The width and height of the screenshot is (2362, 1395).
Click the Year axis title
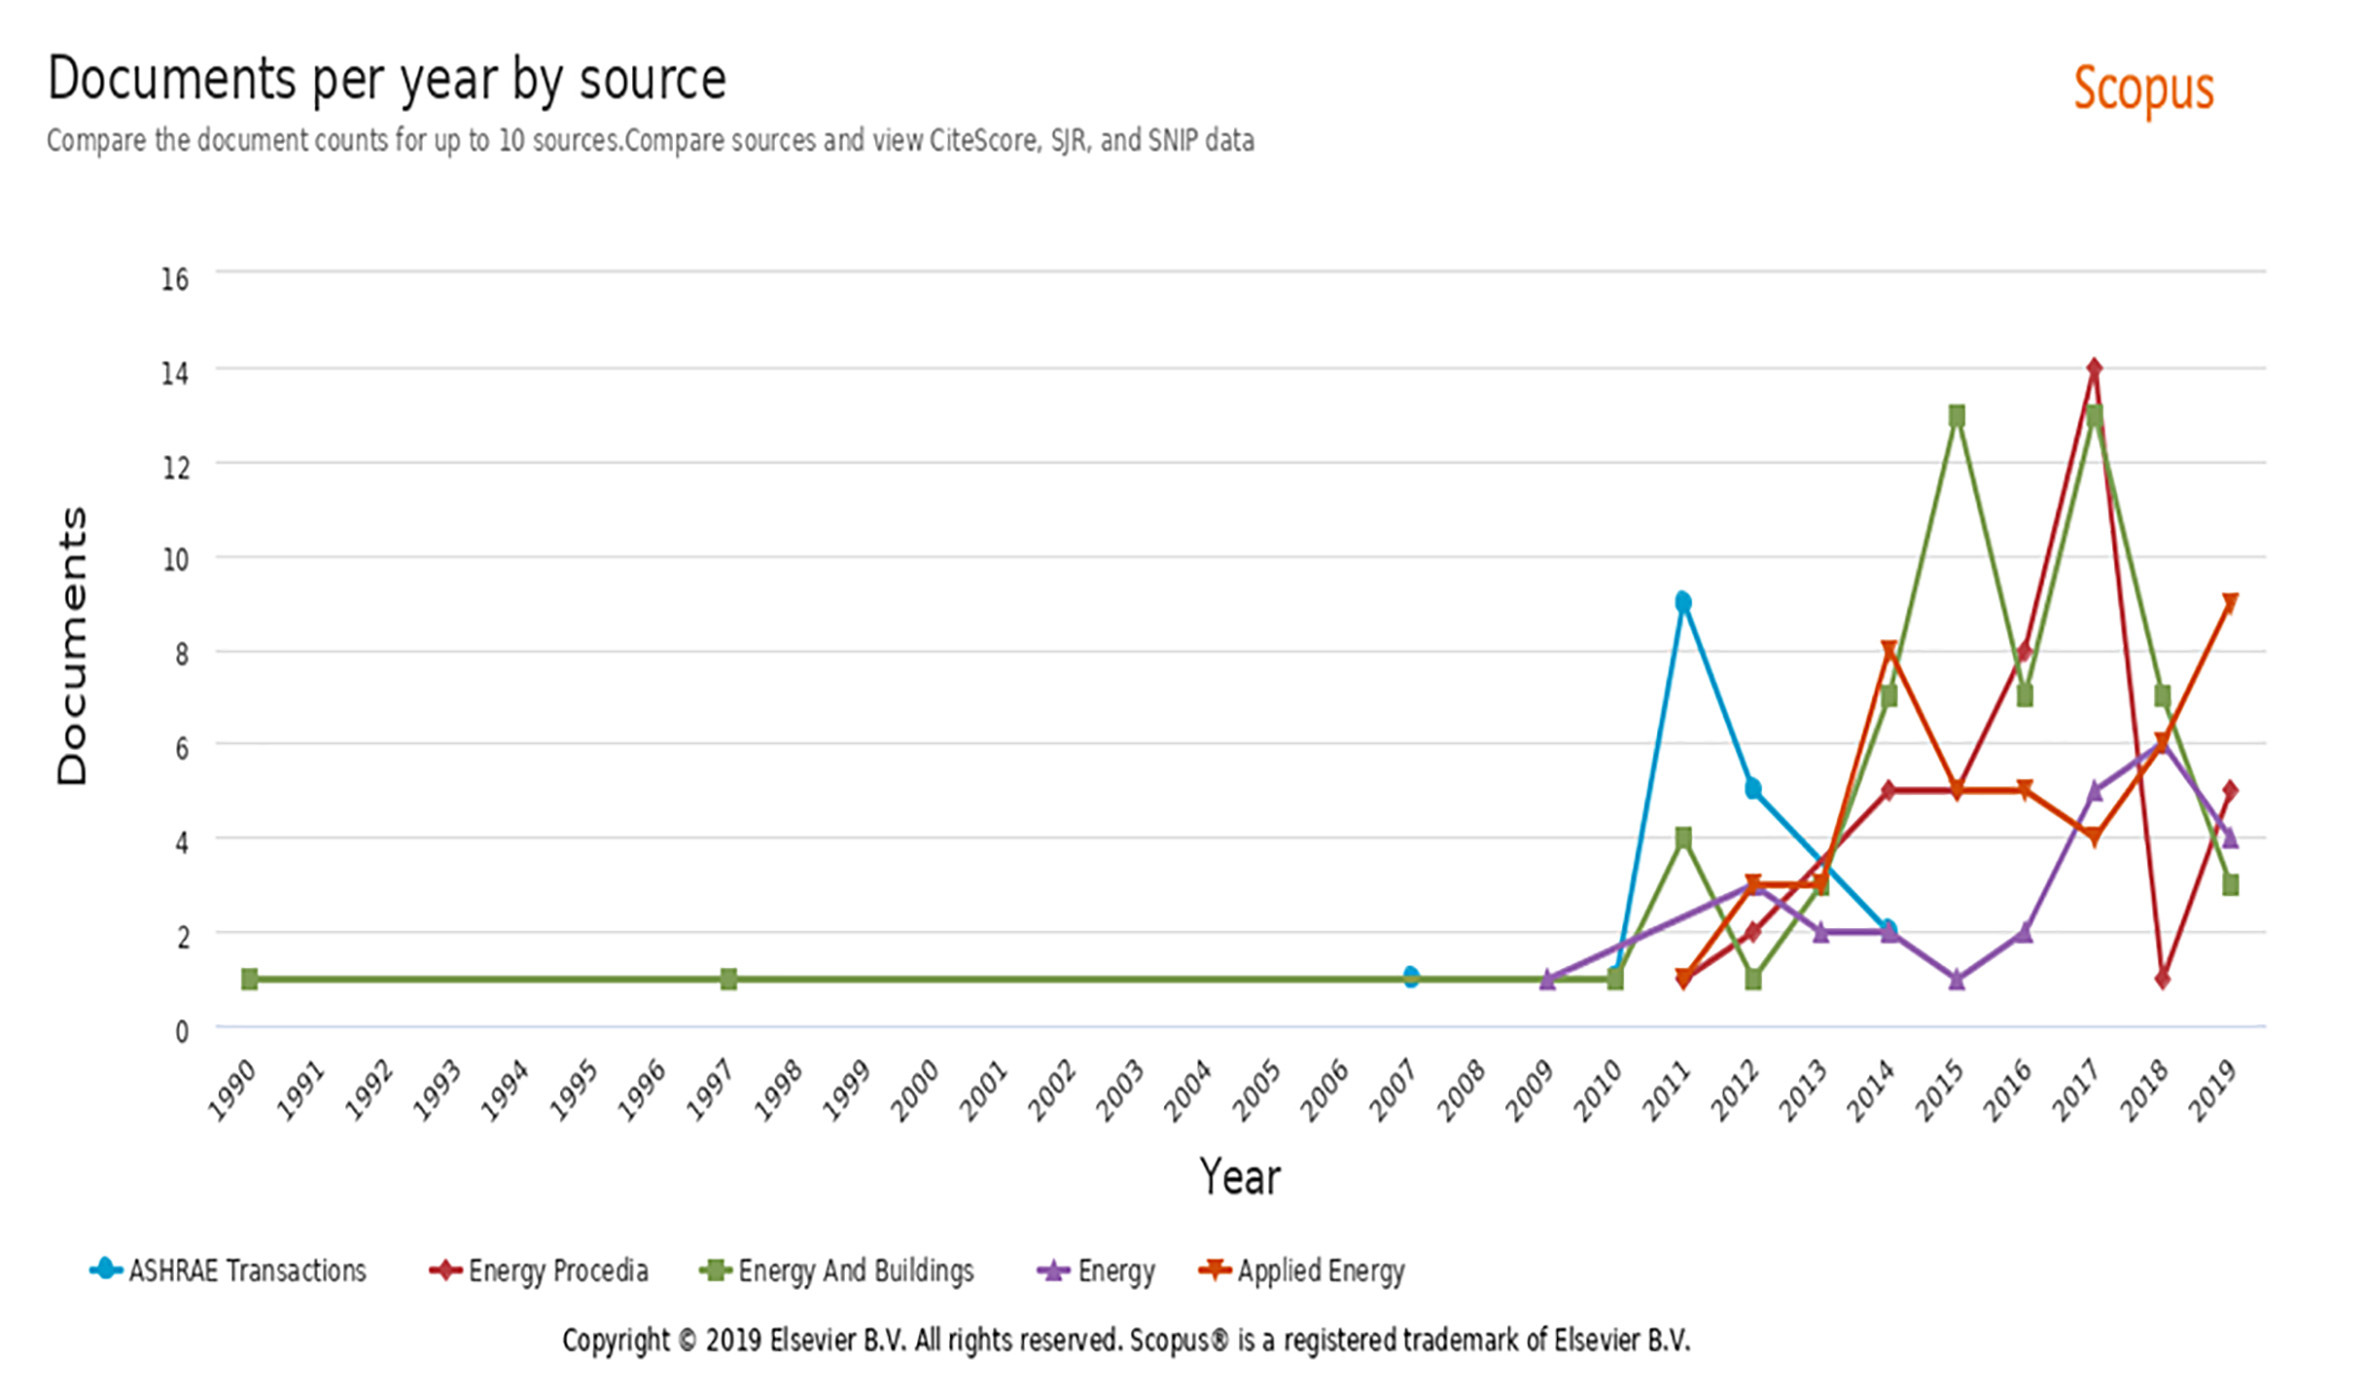pos(1239,1176)
